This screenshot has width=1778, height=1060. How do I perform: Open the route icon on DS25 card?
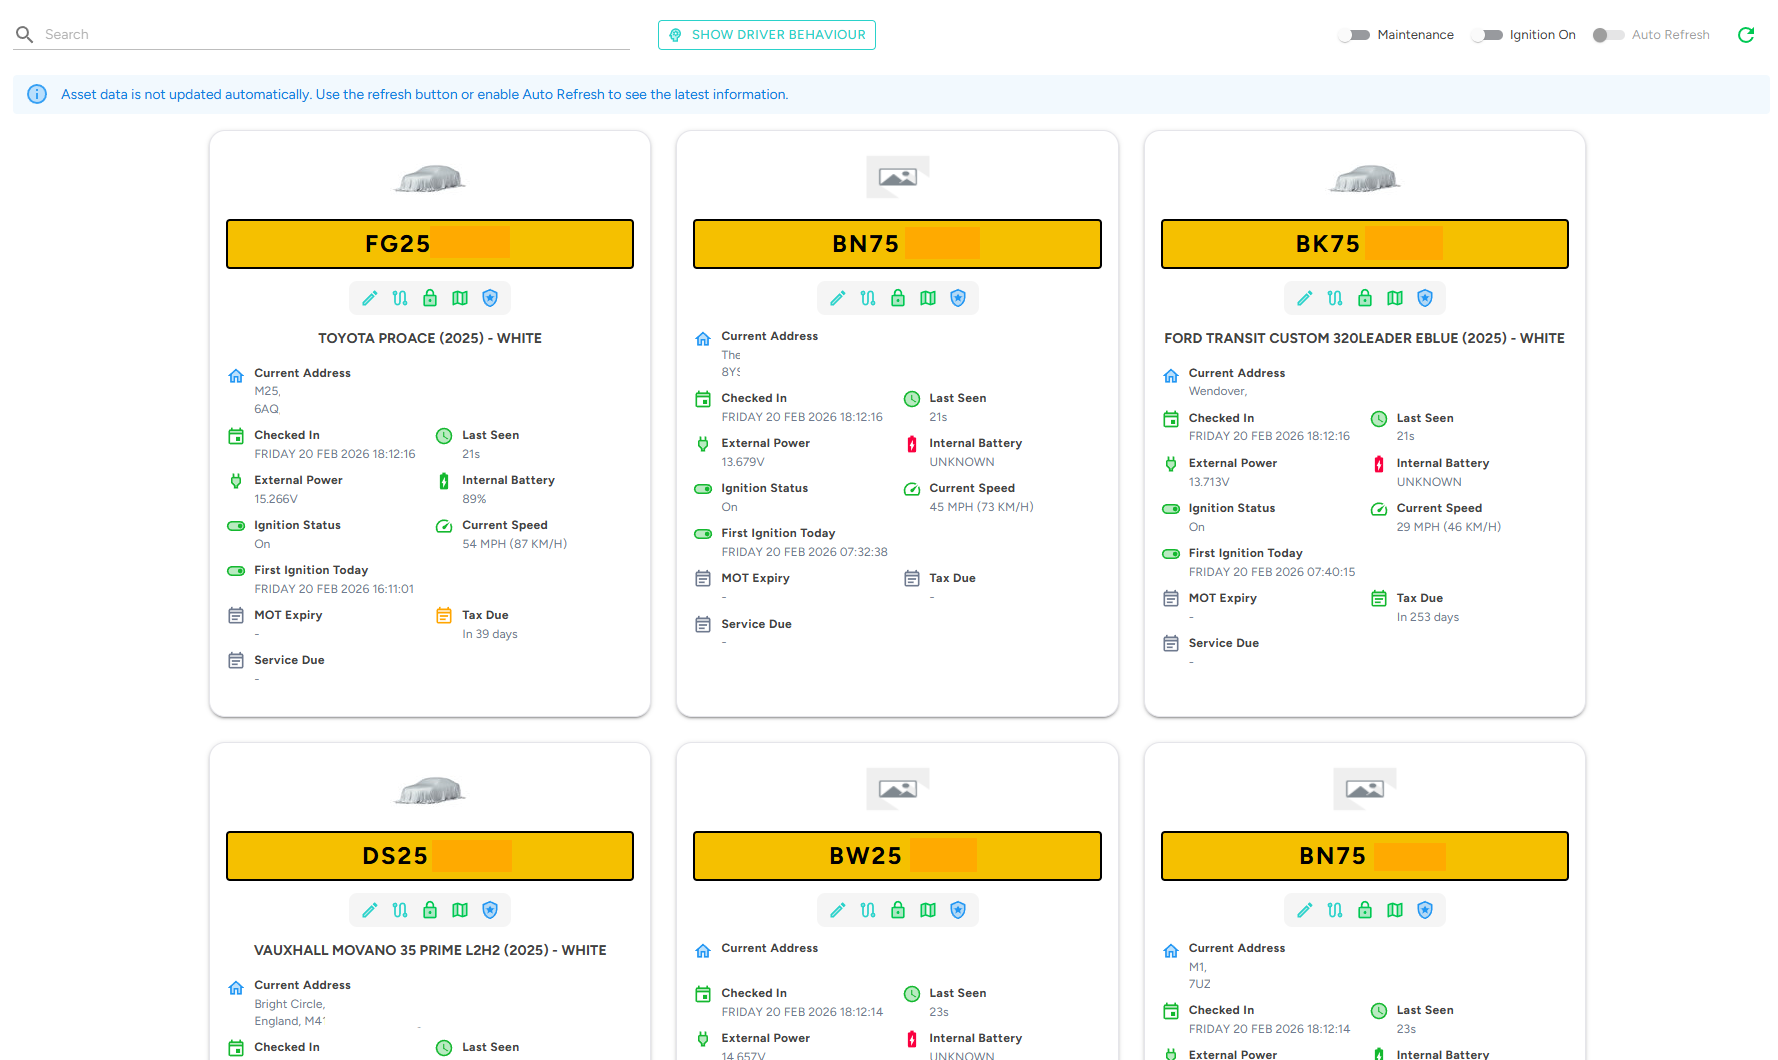coord(400,910)
